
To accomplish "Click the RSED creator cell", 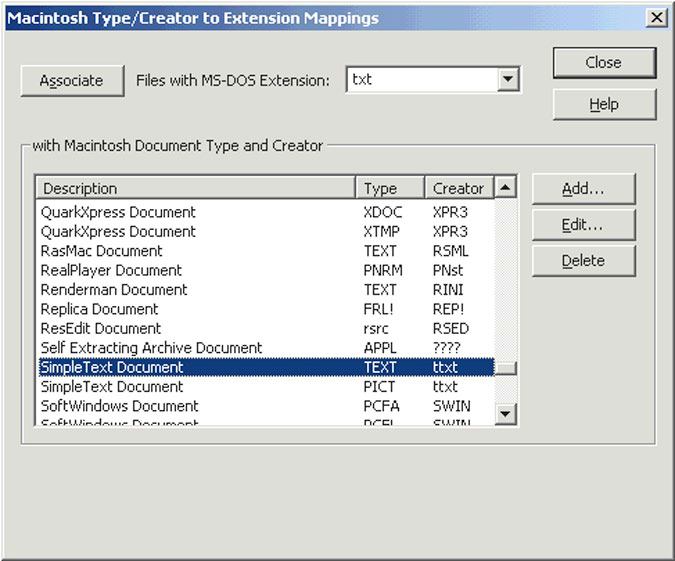I will point(450,329).
